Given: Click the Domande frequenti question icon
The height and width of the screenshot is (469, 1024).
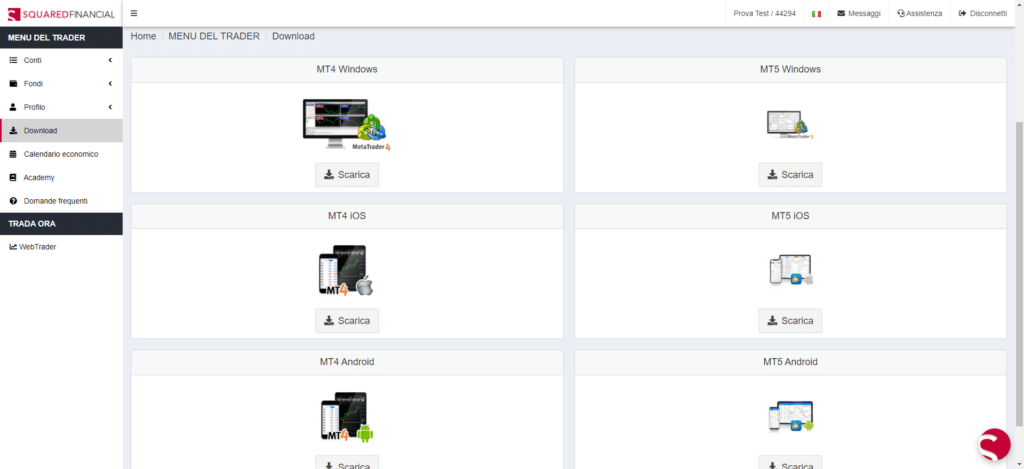Looking at the screenshot, I should pos(12,201).
